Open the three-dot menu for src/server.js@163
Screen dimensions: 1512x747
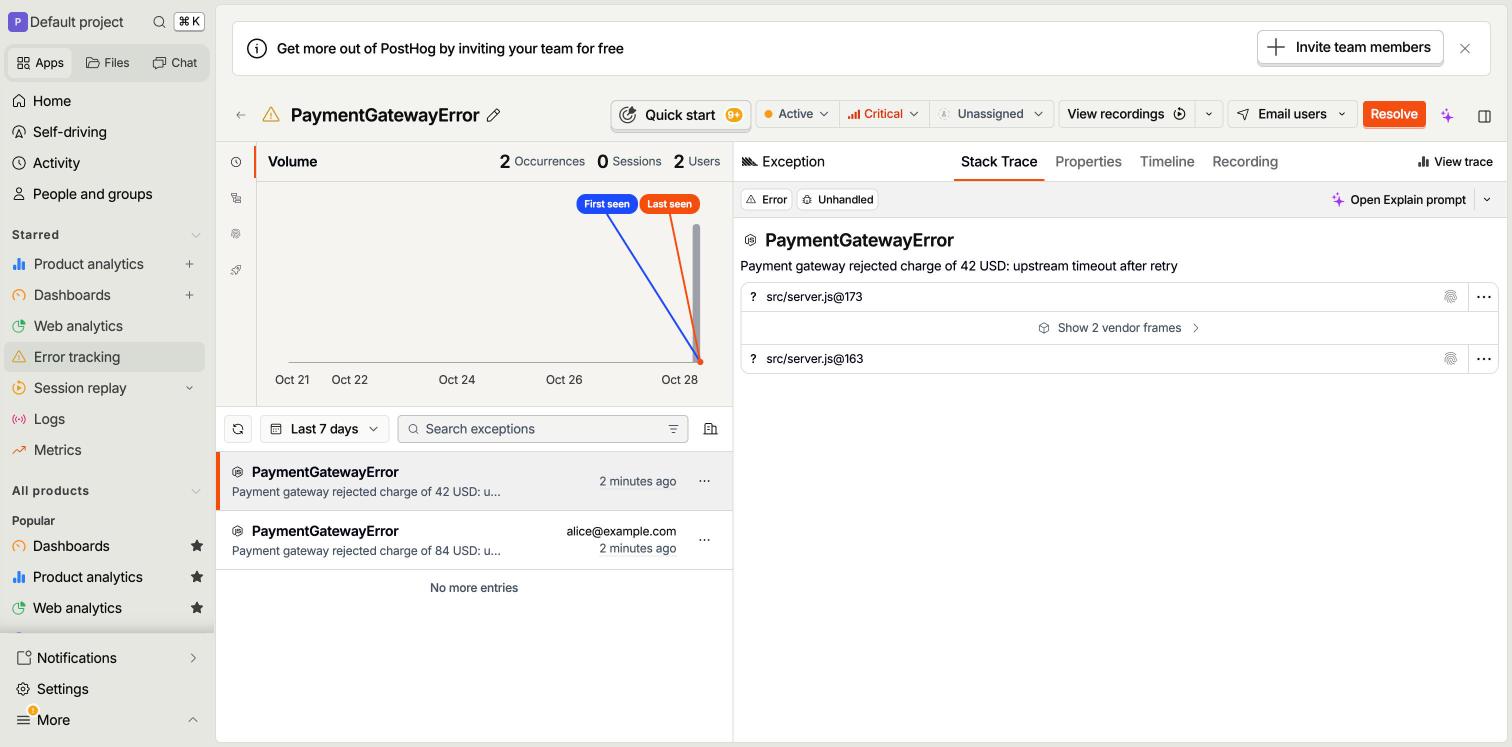[1483, 359]
